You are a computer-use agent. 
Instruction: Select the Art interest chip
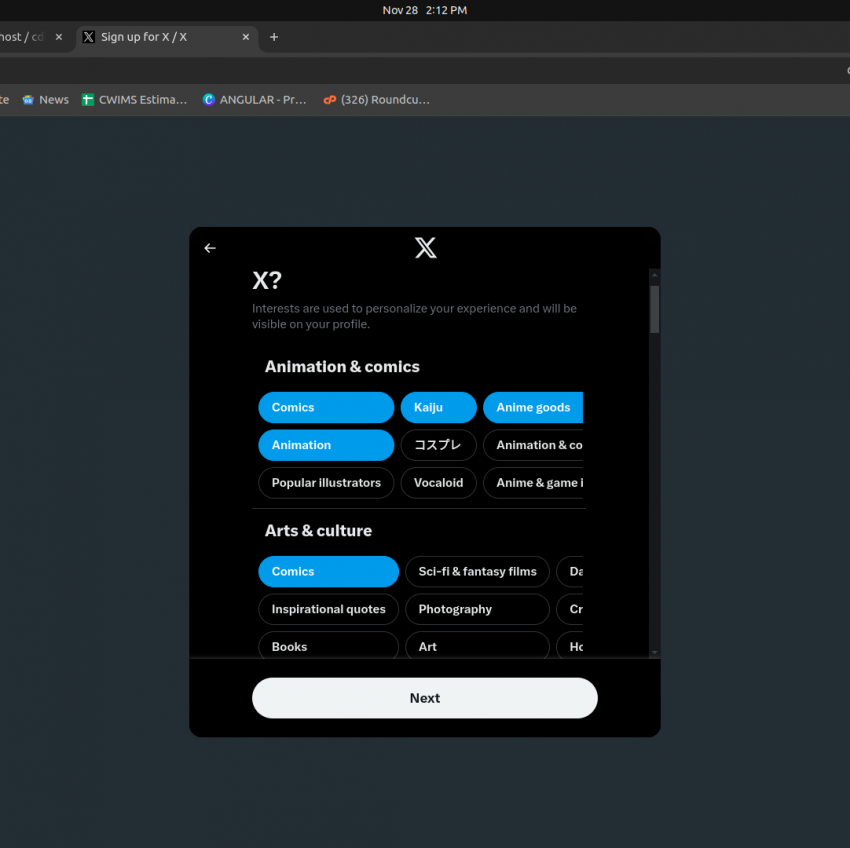478,645
